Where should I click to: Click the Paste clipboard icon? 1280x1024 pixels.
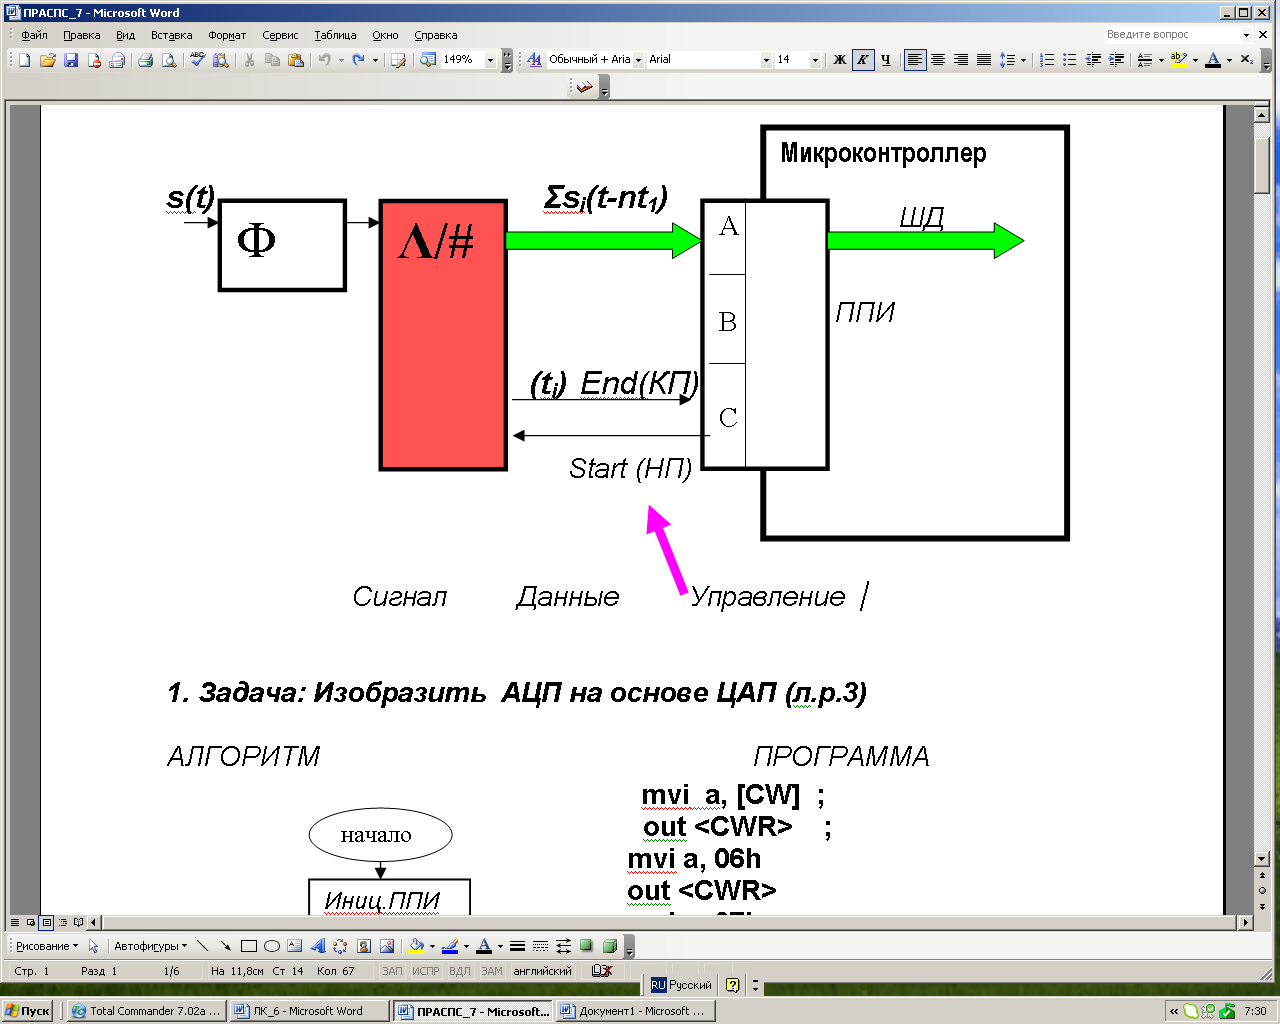tap(295, 60)
